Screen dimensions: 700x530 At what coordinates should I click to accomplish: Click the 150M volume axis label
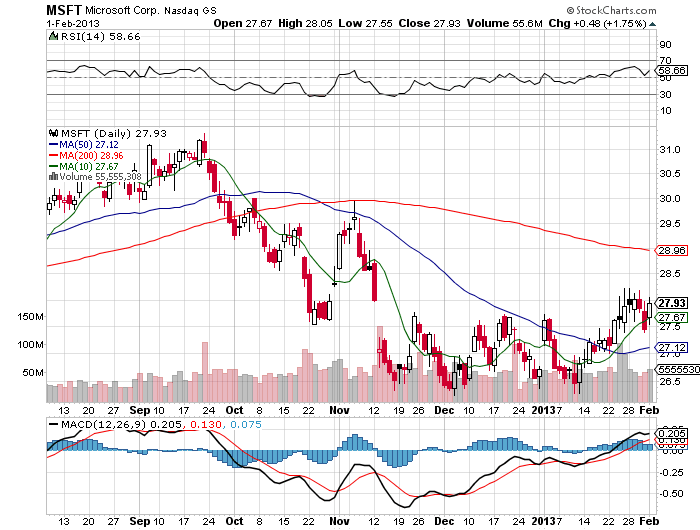pos(30,317)
